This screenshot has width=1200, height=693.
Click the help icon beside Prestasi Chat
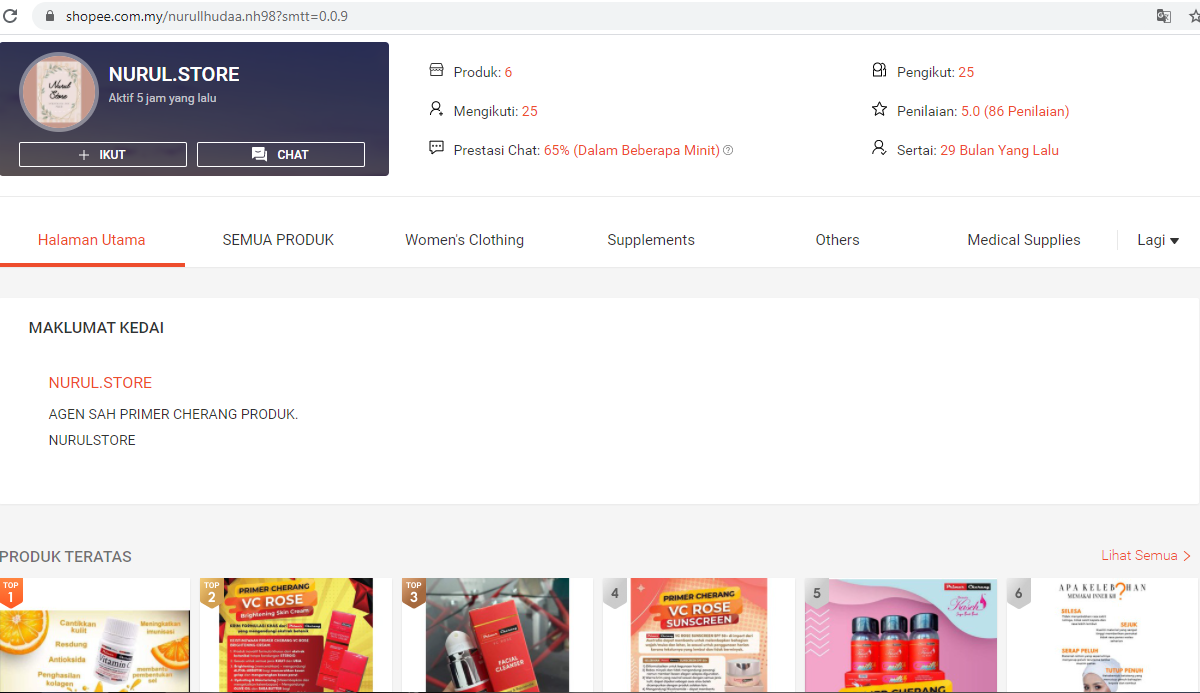point(728,150)
